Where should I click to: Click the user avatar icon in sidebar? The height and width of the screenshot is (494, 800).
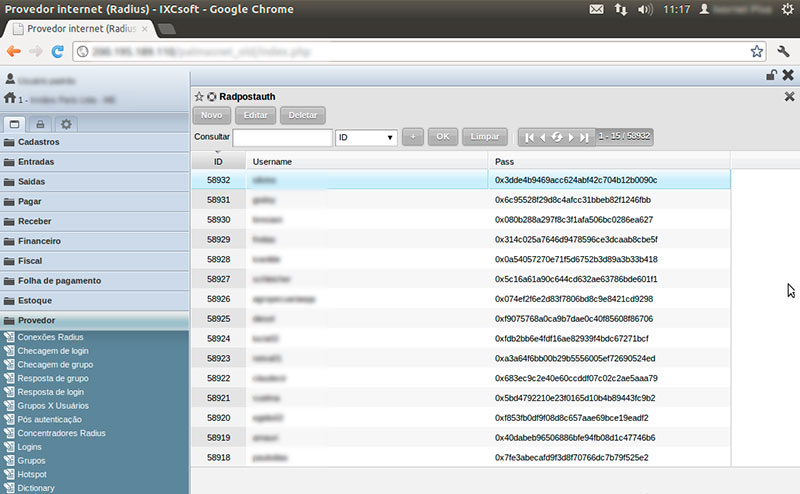pos(10,79)
